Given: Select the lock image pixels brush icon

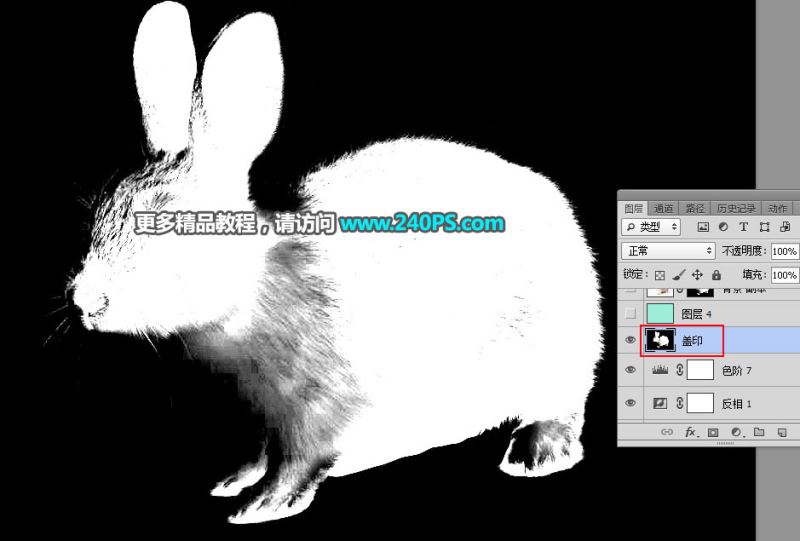Looking at the screenshot, I should tap(679, 275).
